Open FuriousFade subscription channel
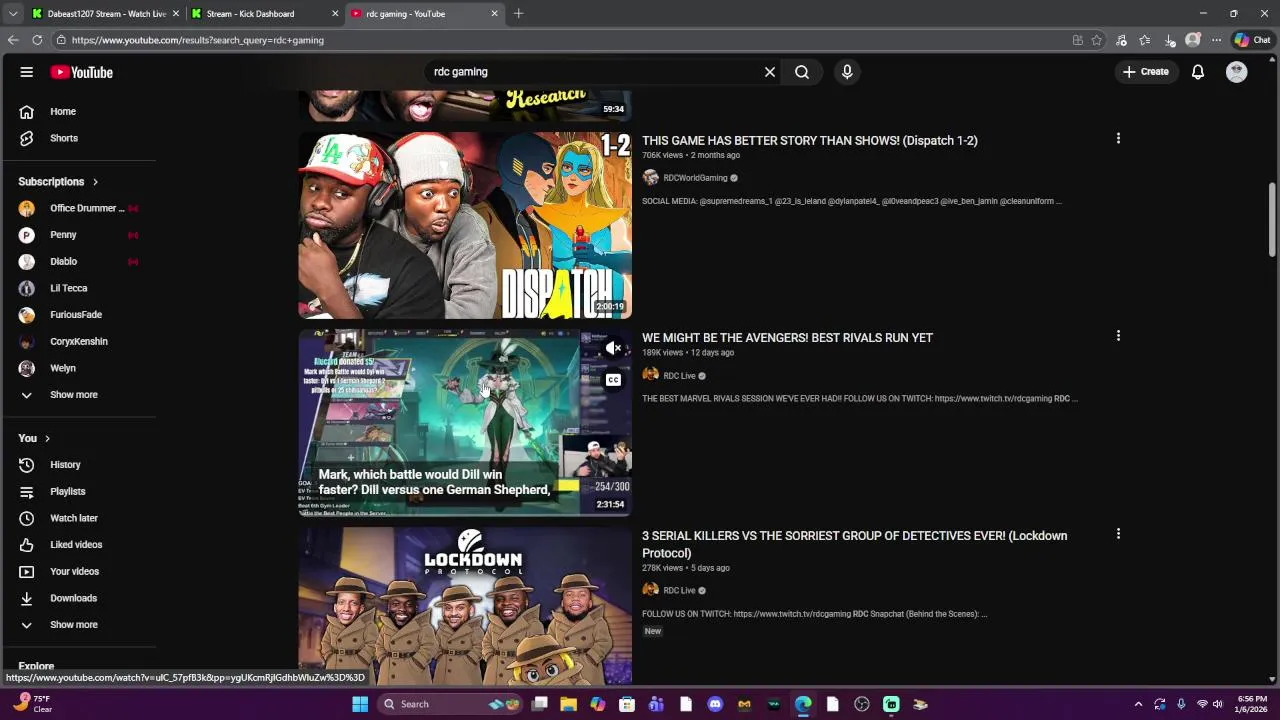This screenshot has height=720, width=1280. pos(77,315)
